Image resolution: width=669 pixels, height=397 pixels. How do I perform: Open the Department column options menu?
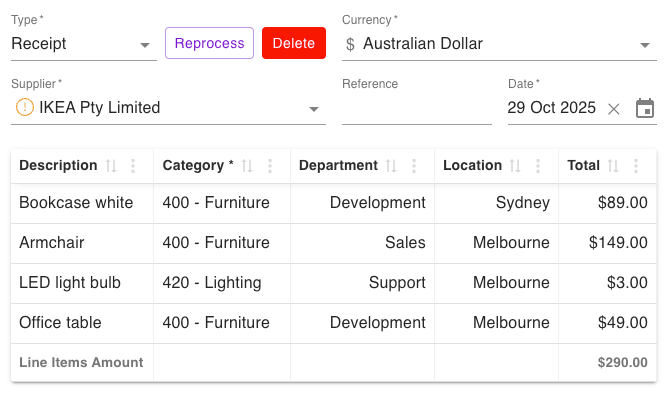pos(414,166)
